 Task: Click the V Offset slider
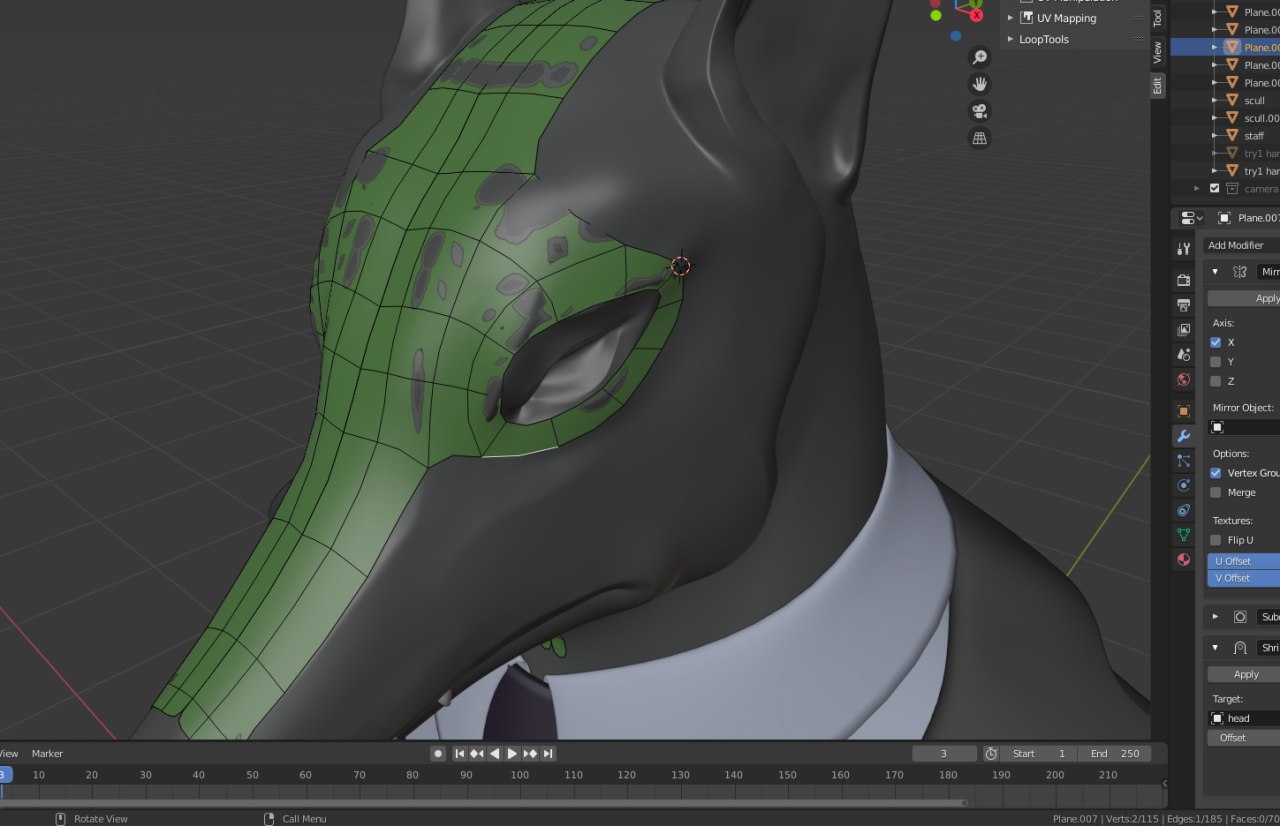pos(1243,578)
